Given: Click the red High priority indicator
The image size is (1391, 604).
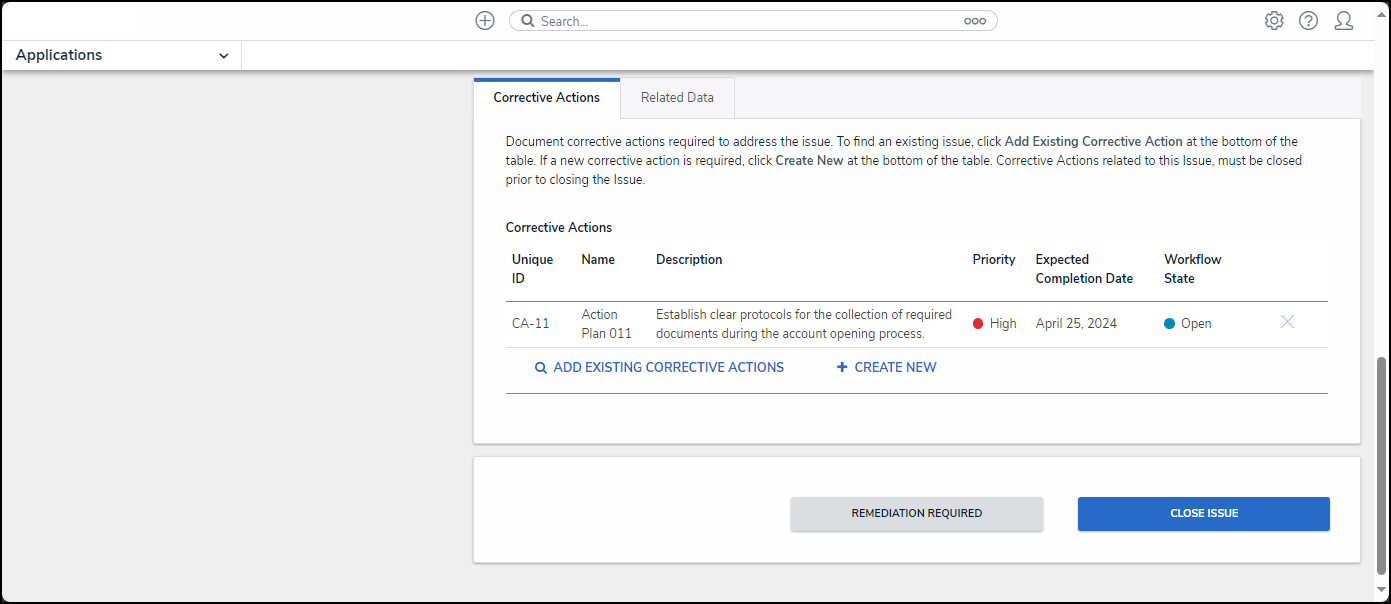Looking at the screenshot, I should pos(978,324).
